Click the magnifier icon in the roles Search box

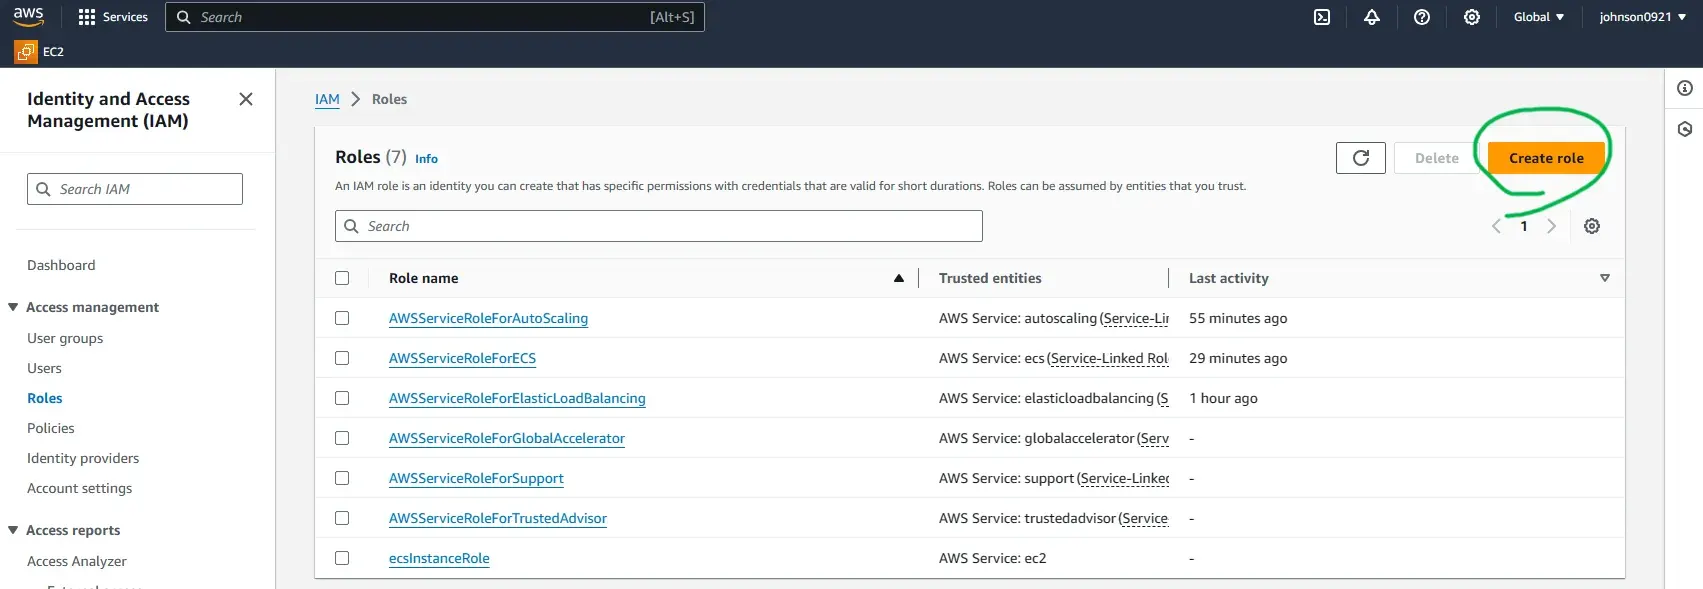click(351, 226)
